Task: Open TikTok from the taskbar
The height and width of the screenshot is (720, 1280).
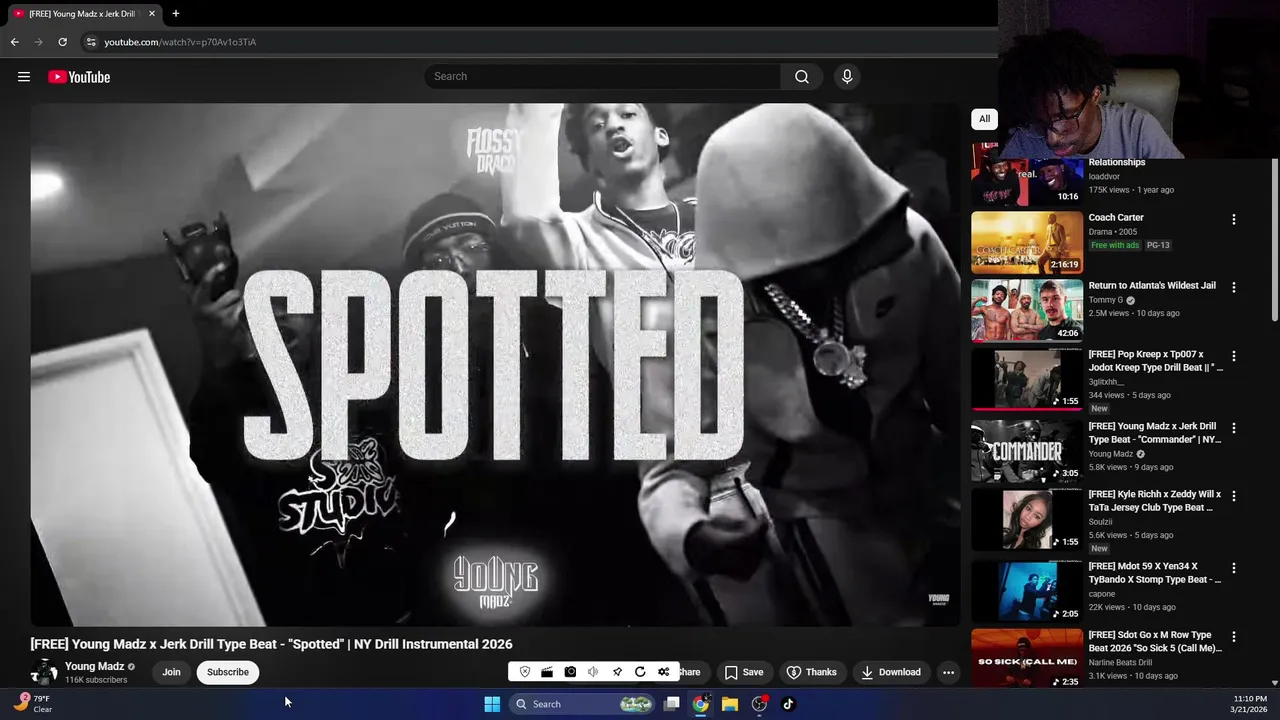Action: coord(788,704)
